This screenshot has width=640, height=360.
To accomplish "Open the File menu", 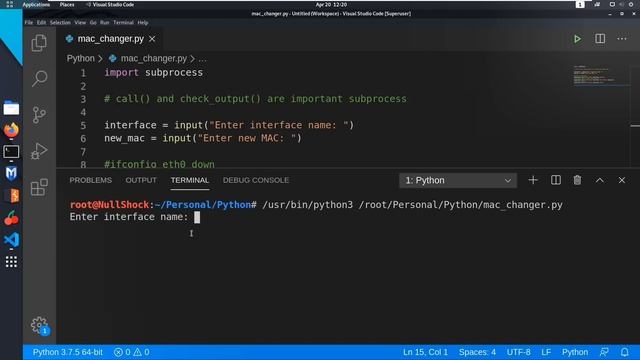I will [29, 22].
